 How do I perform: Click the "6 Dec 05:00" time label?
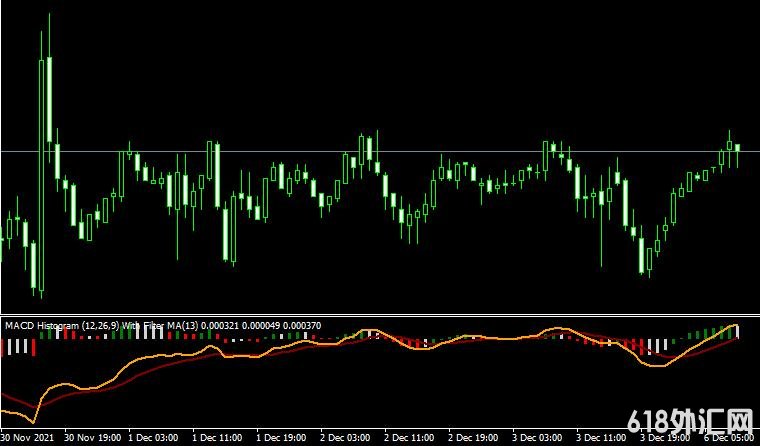730,437
